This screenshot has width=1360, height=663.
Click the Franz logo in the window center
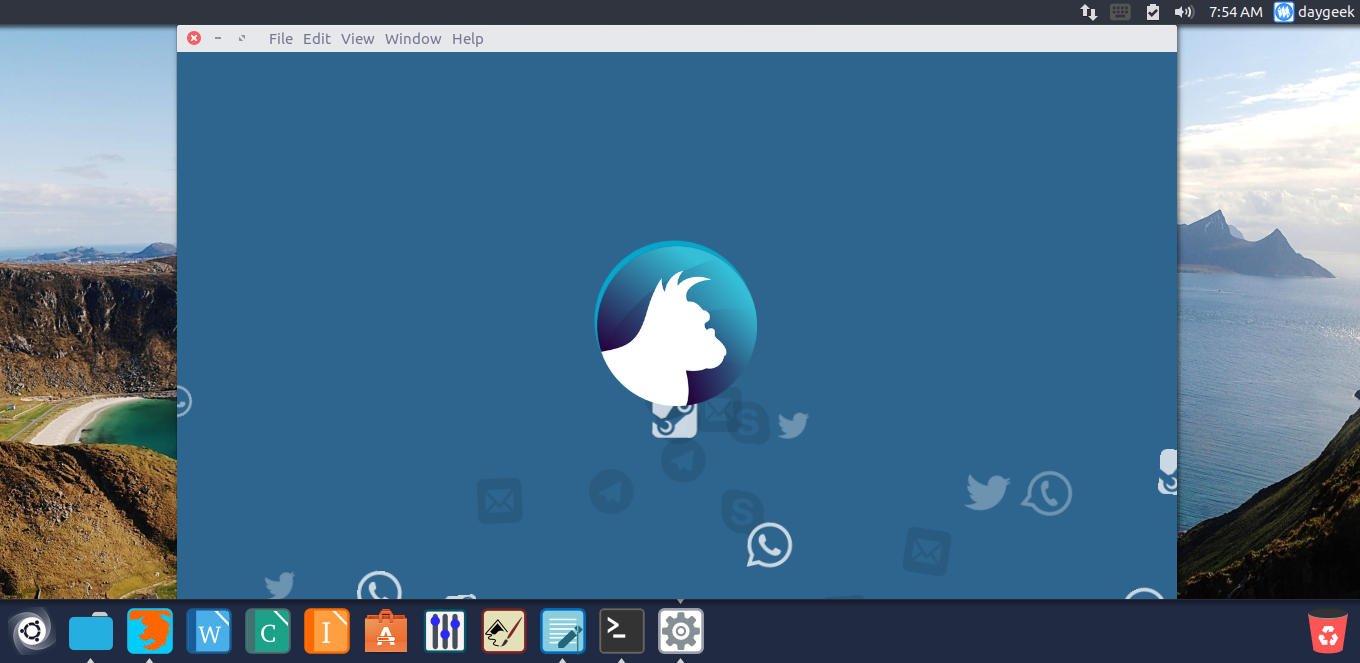point(676,323)
